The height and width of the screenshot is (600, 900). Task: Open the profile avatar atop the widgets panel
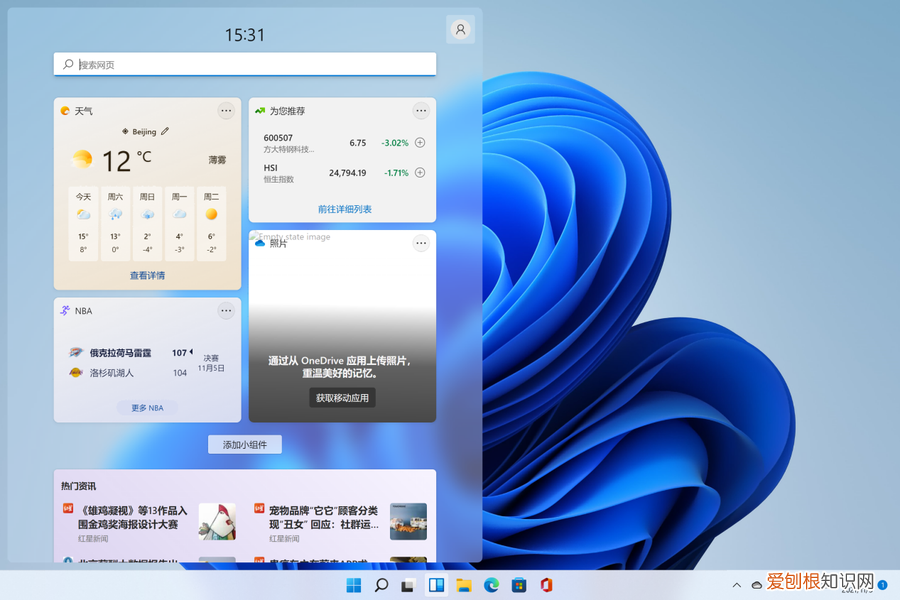pos(460,28)
